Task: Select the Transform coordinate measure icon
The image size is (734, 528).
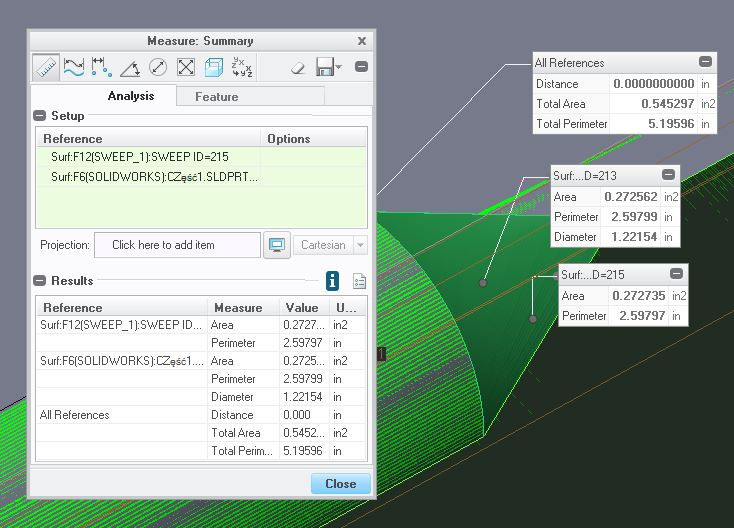Action: [242, 67]
